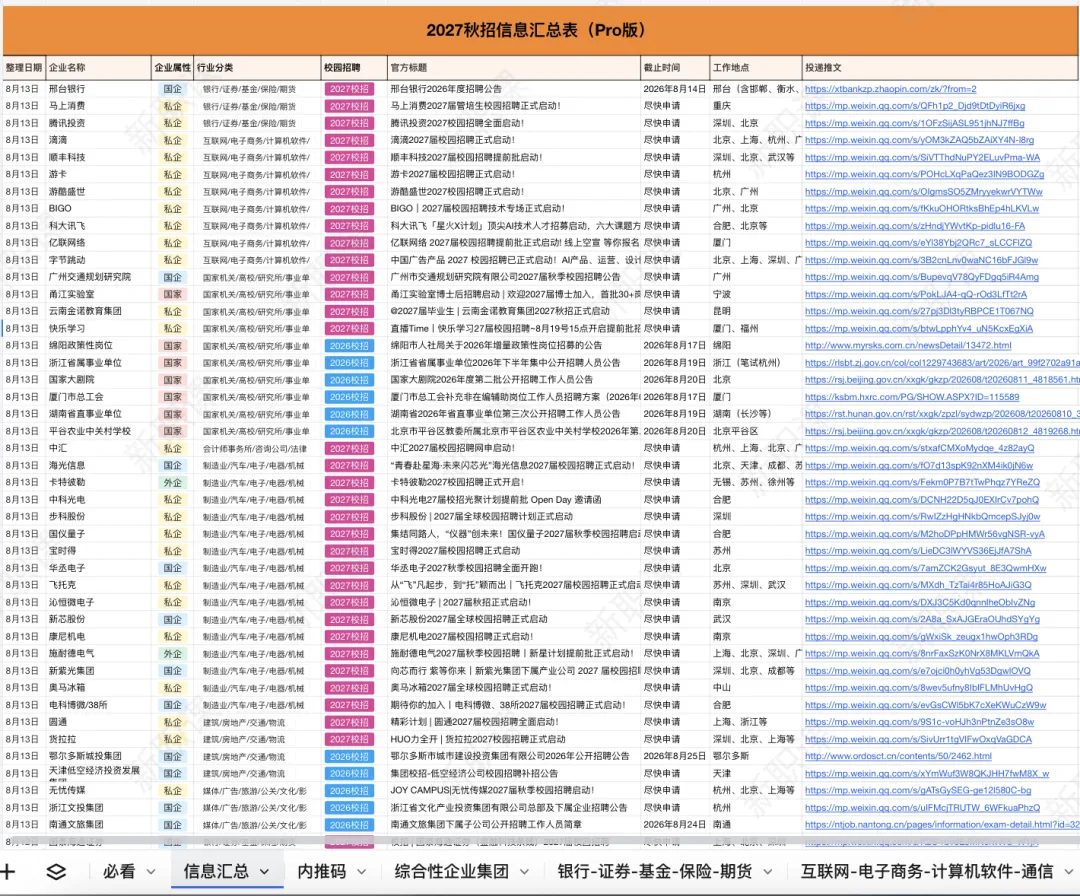Open the 绵阳政策性岗位 myrsks.com link
This screenshot has height=896, width=1080.
[x=908, y=346]
